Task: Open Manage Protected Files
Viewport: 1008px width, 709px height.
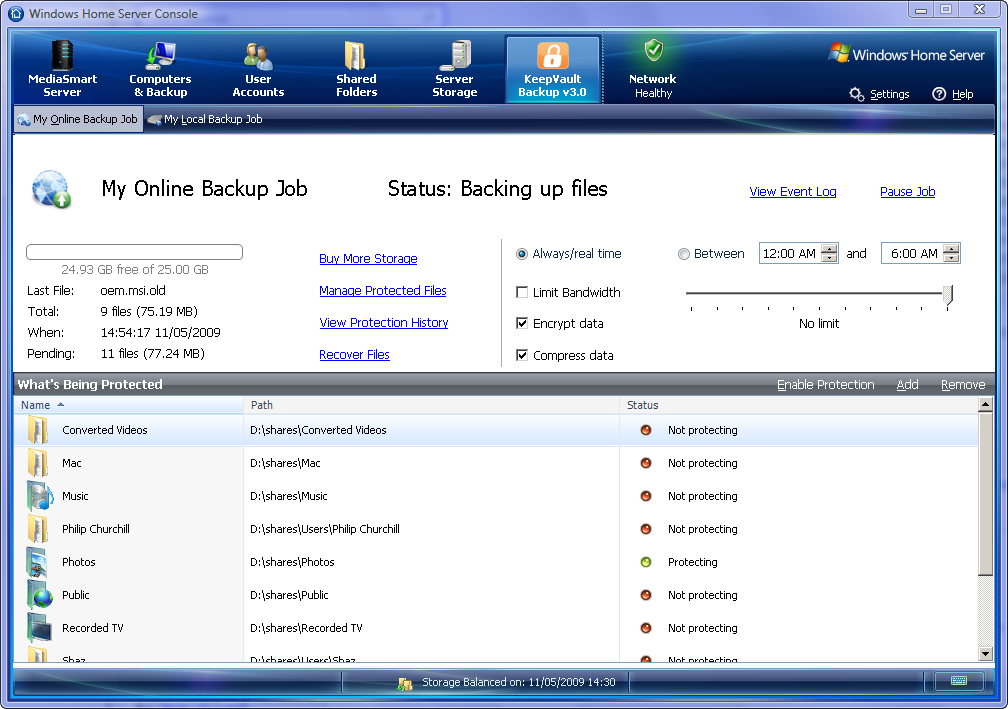Action: [x=382, y=291]
